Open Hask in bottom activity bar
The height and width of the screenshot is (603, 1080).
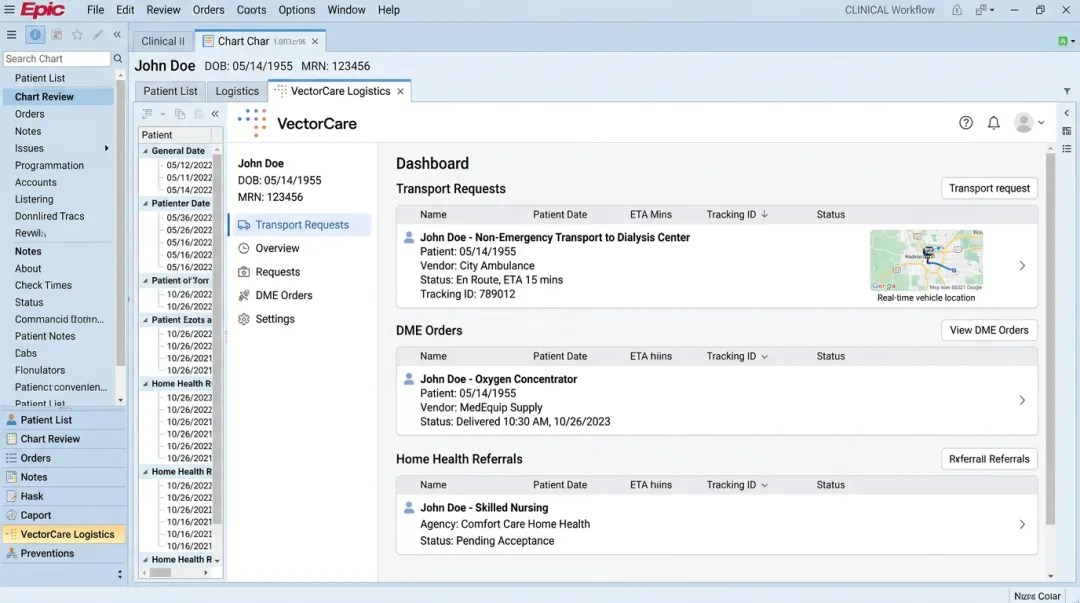coord(63,496)
